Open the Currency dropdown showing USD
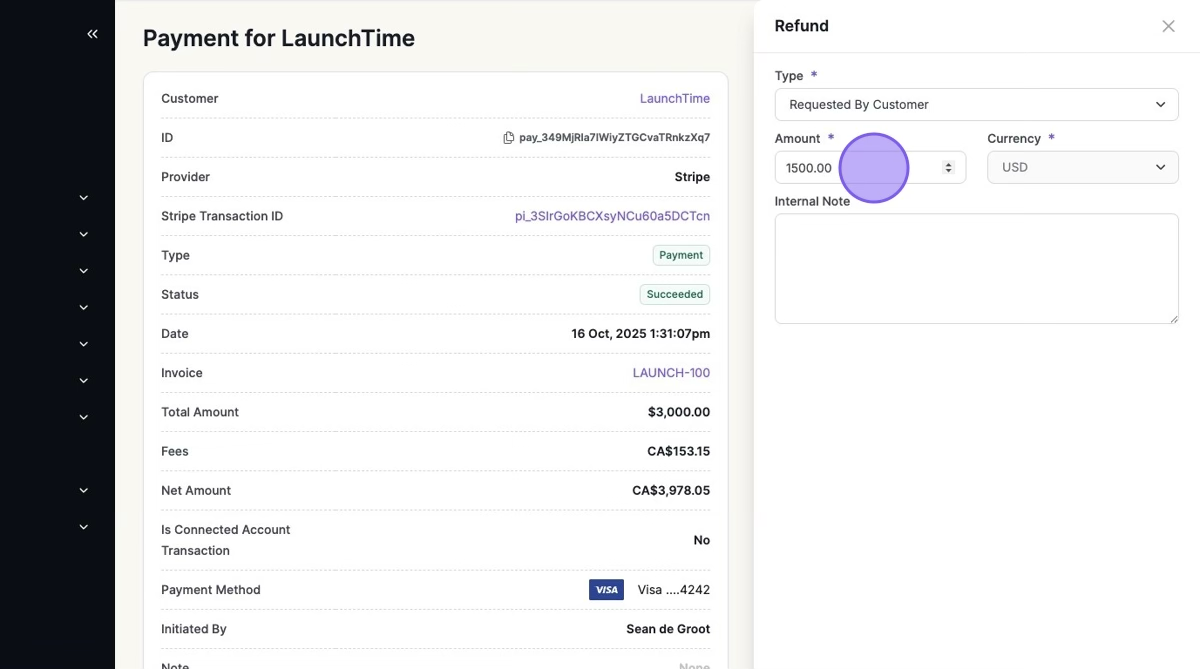The width and height of the screenshot is (1200, 669). (x=1082, y=167)
